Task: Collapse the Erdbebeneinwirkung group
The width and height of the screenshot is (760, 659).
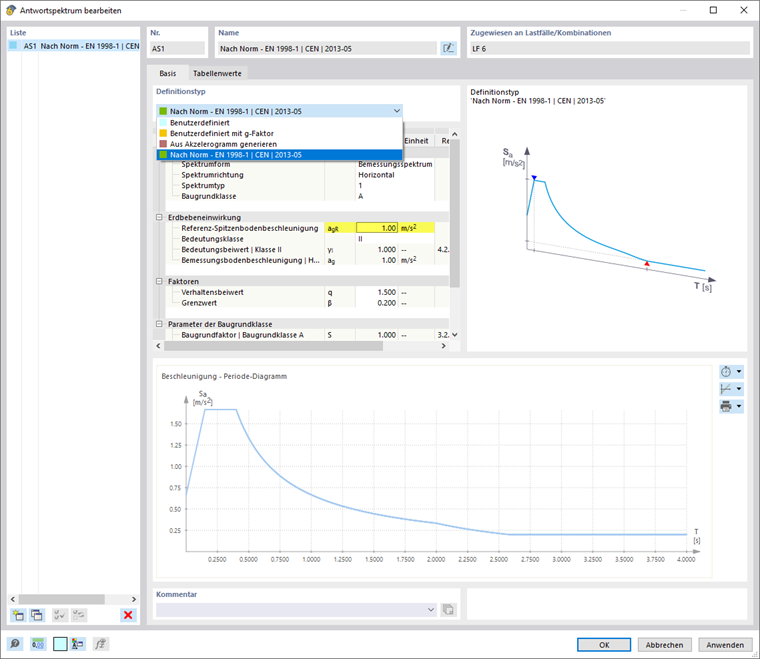Action: pos(159,218)
